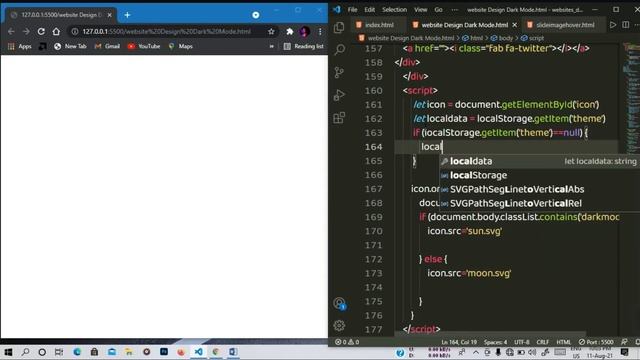The image size is (640, 360).
Task: Close the Chrome website Design tab
Action: coord(109,15)
